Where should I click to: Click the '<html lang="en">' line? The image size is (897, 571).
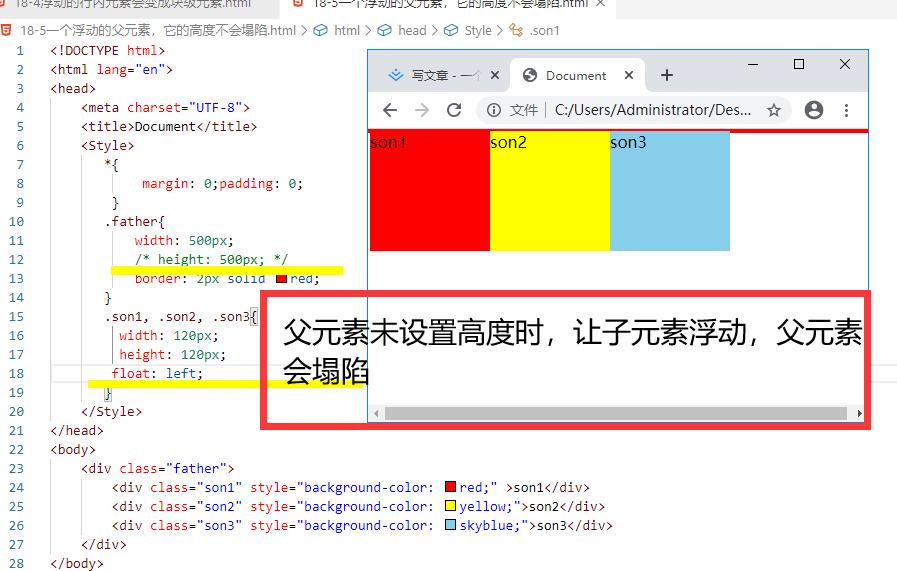[x=112, y=69]
